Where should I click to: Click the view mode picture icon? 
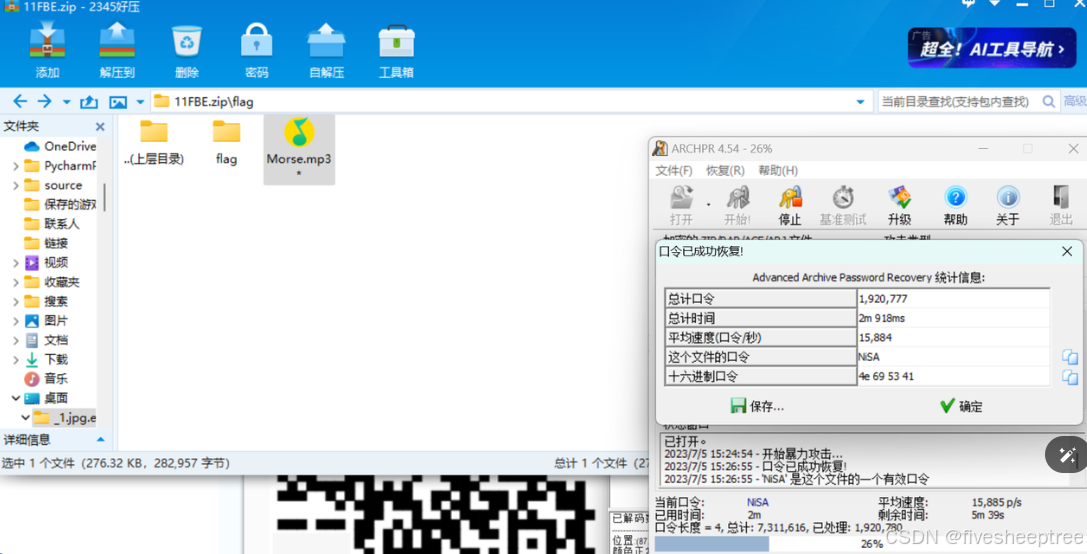pyautogui.click(x=118, y=102)
